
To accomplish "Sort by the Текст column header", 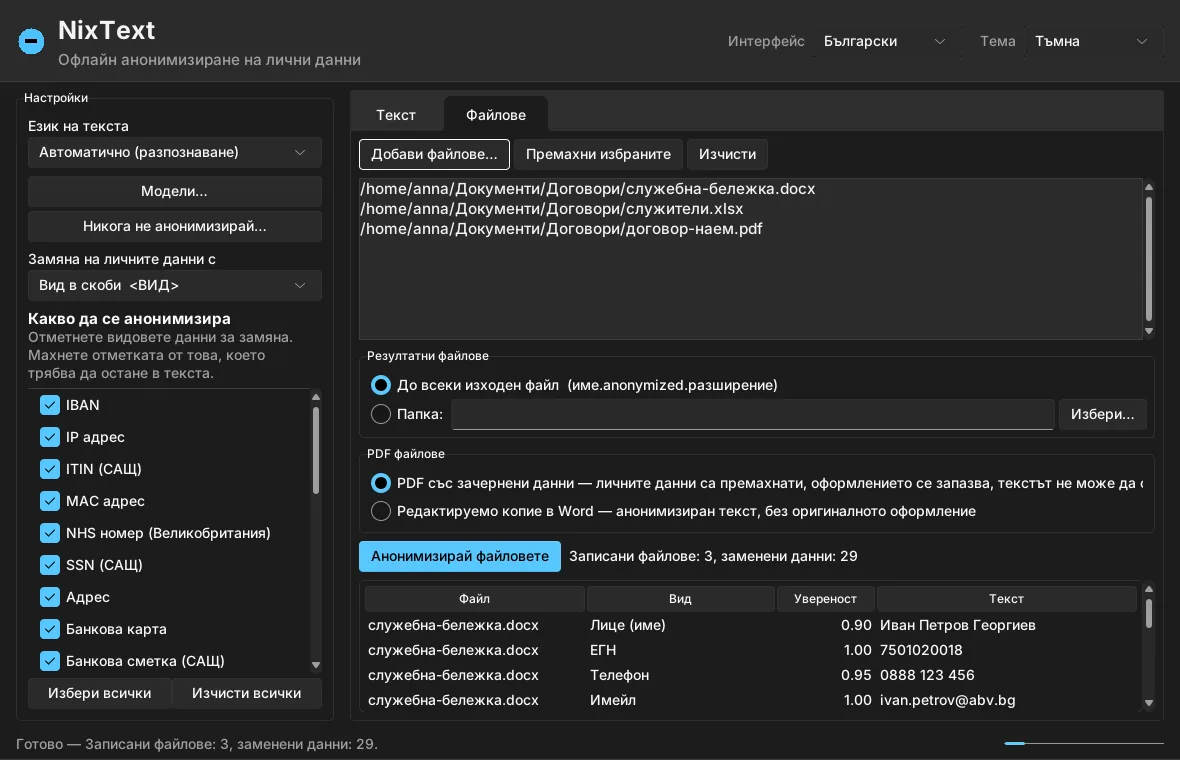I will [1006, 599].
